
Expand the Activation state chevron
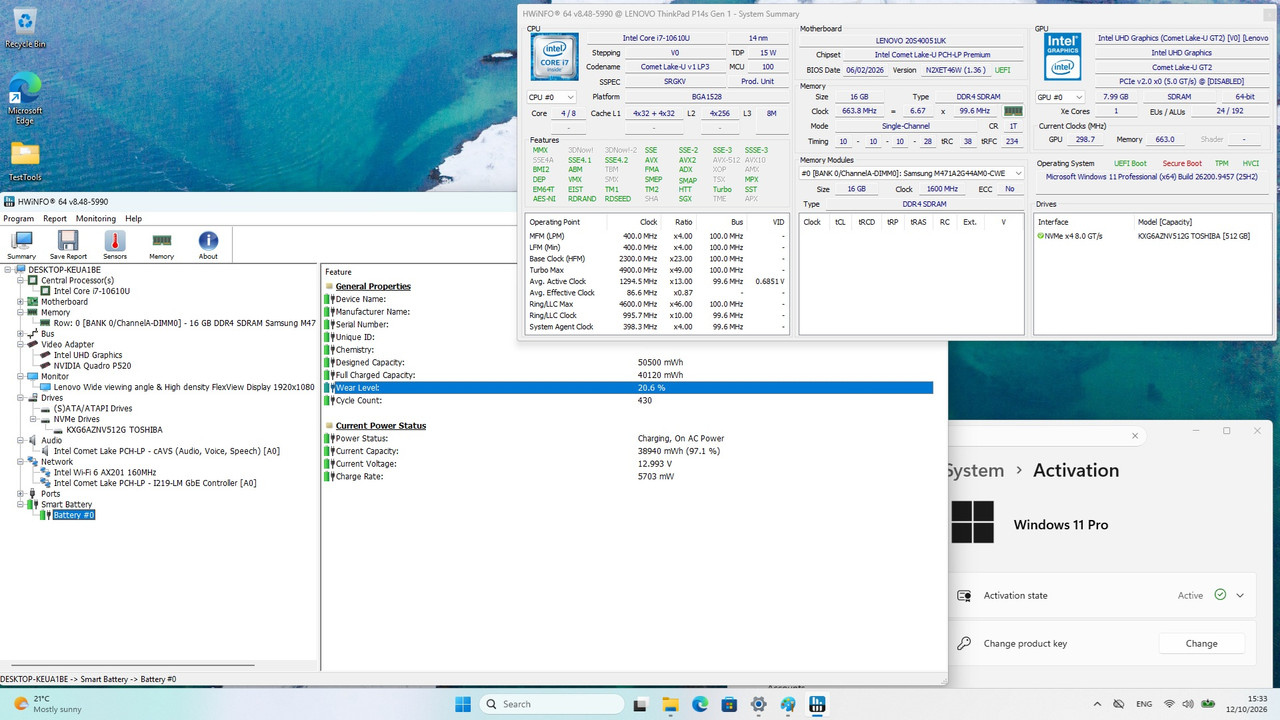click(1240, 595)
